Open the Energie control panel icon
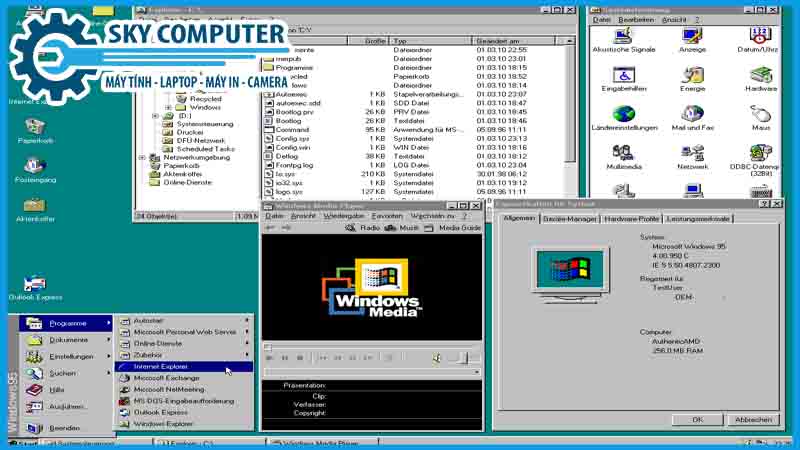Image resolution: width=800 pixels, height=450 pixels. click(692, 79)
